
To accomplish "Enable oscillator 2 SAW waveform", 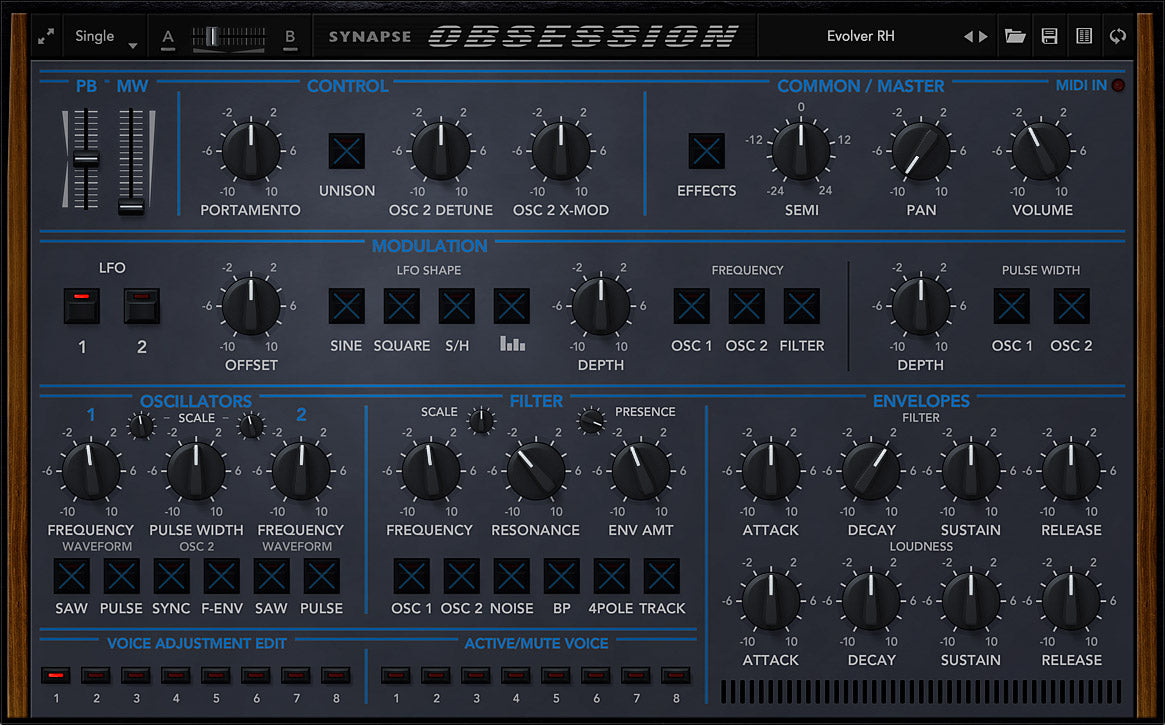I will pyautogui.click(x=271, y=576).
